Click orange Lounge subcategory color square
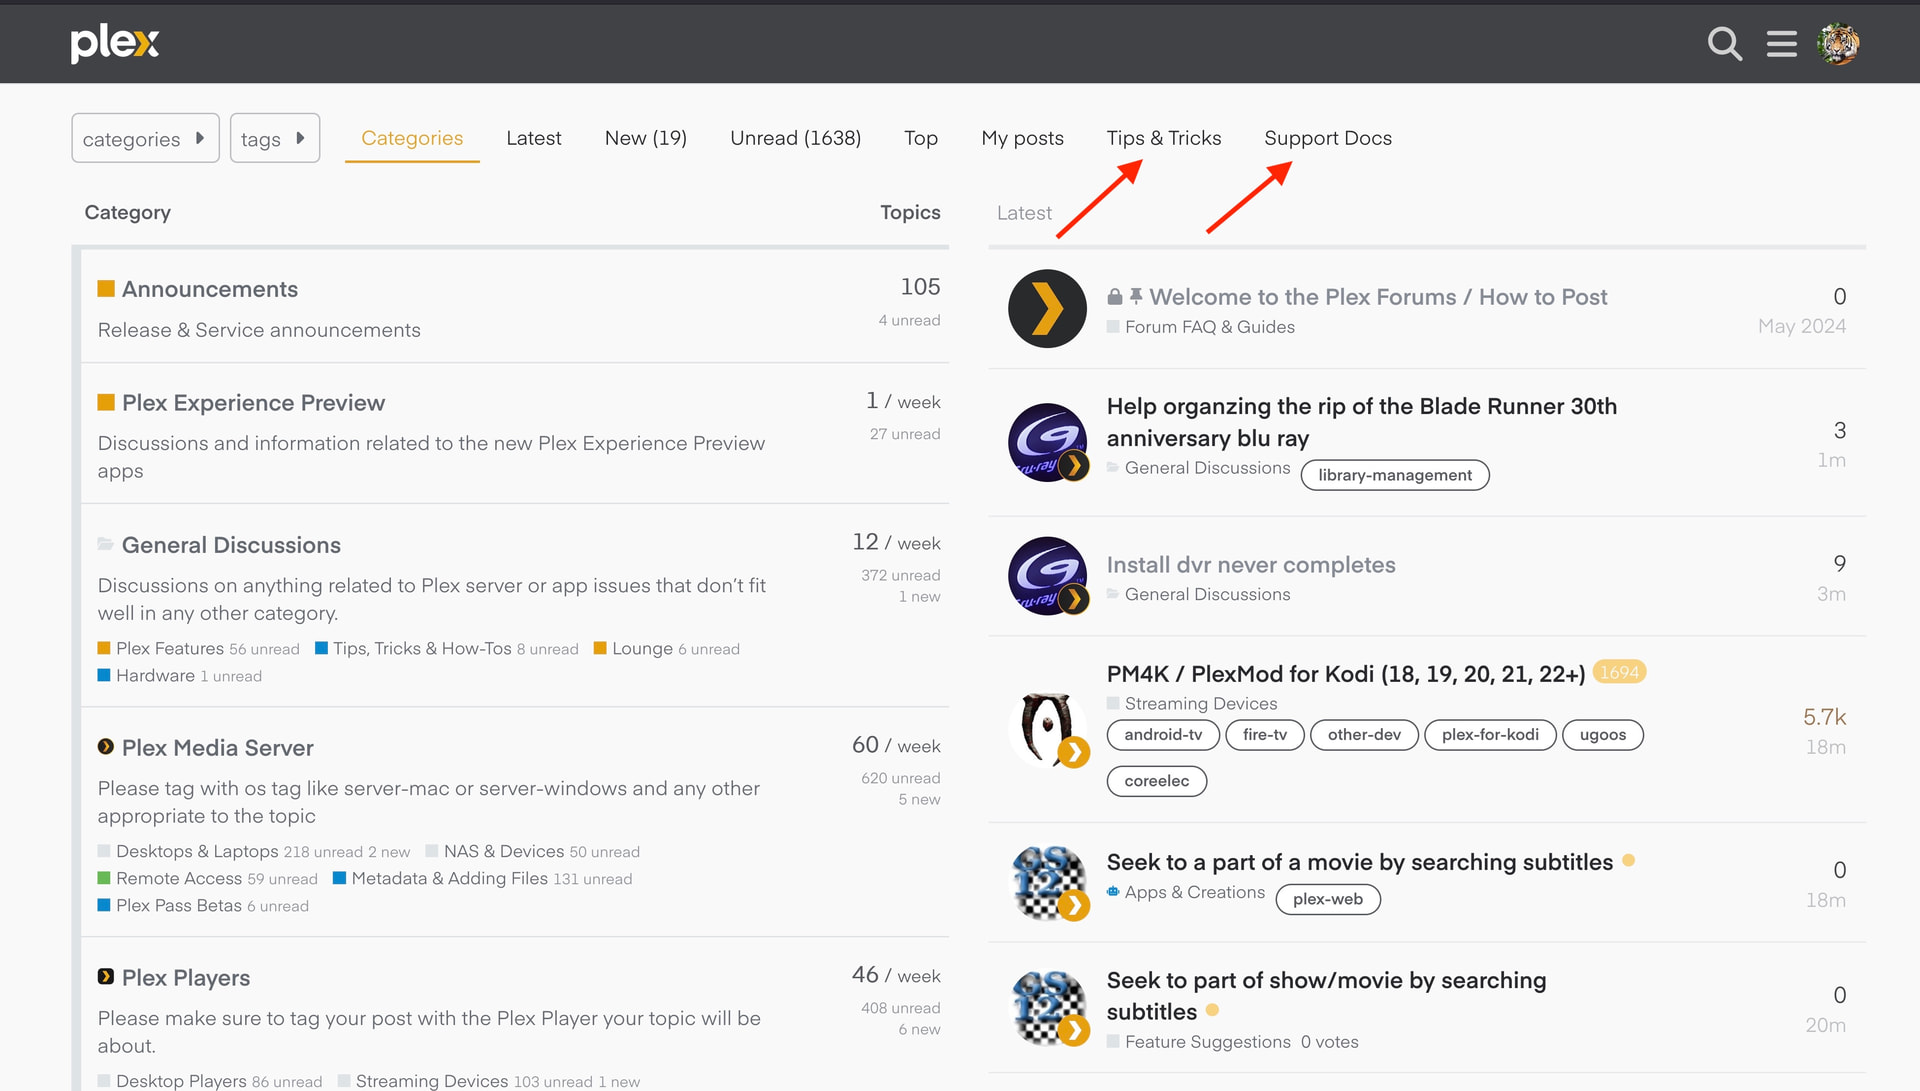Image resolution: width=1920 pixels, height=1091 pixels. coord(600,648)
